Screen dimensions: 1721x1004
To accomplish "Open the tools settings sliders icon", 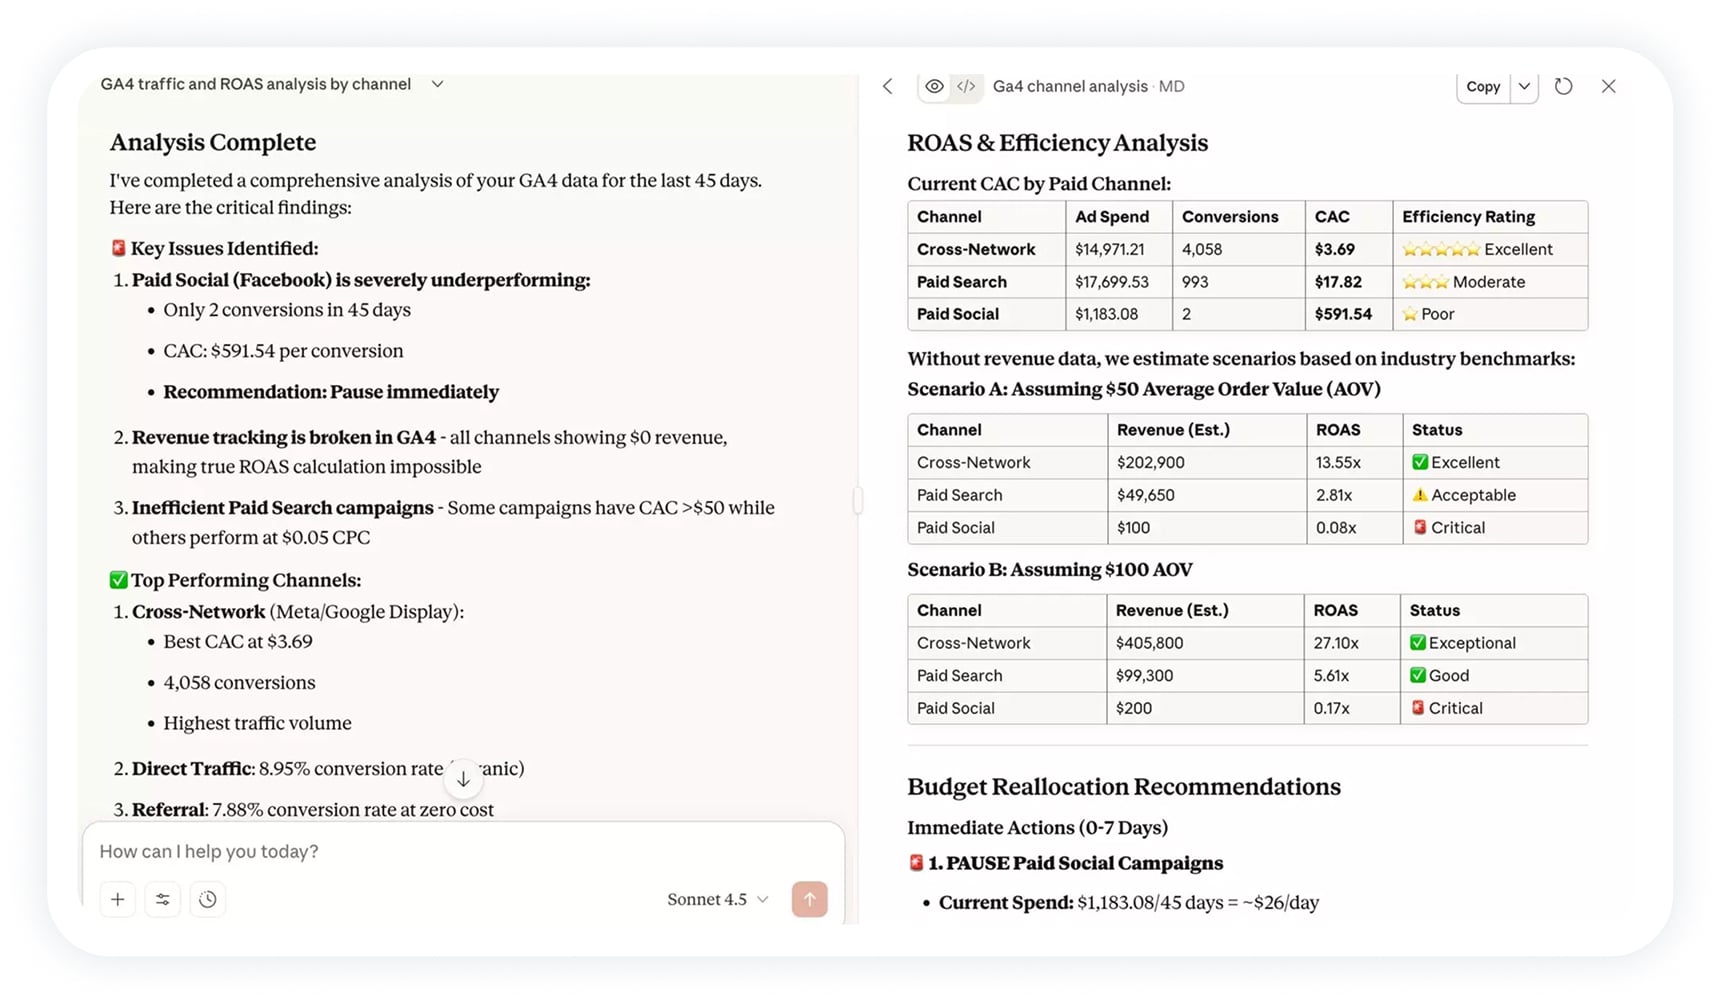I will [162, 899].
